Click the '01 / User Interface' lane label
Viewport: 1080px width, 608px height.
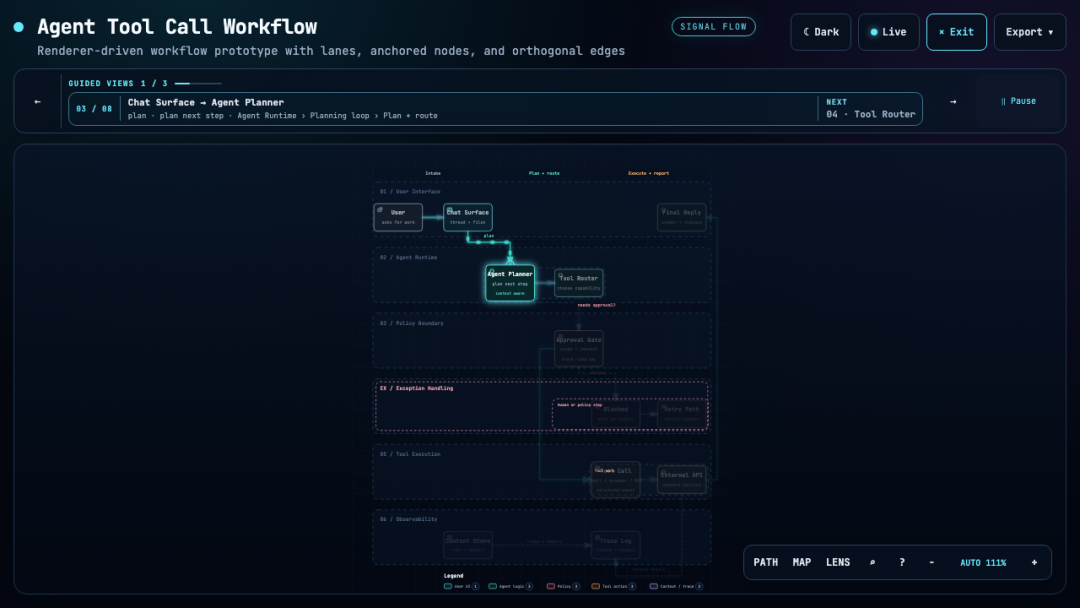click(410, 191)
